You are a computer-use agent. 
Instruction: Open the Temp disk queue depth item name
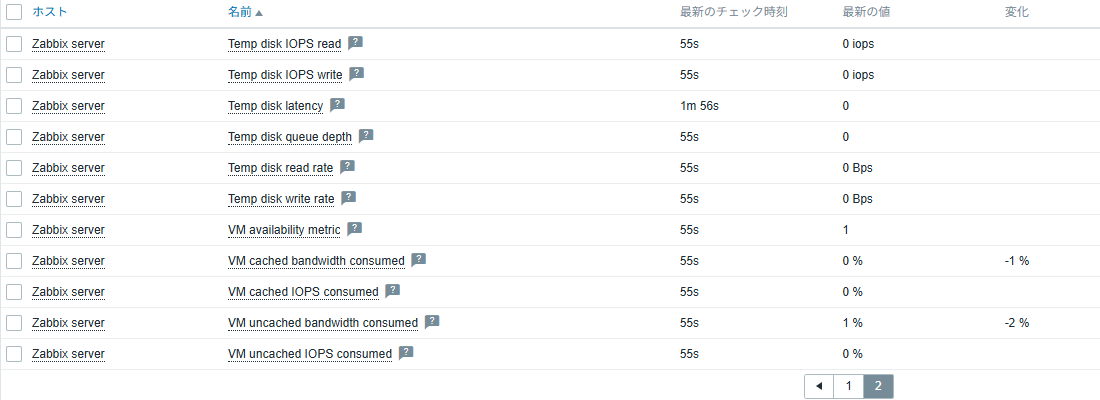[289, 137]
